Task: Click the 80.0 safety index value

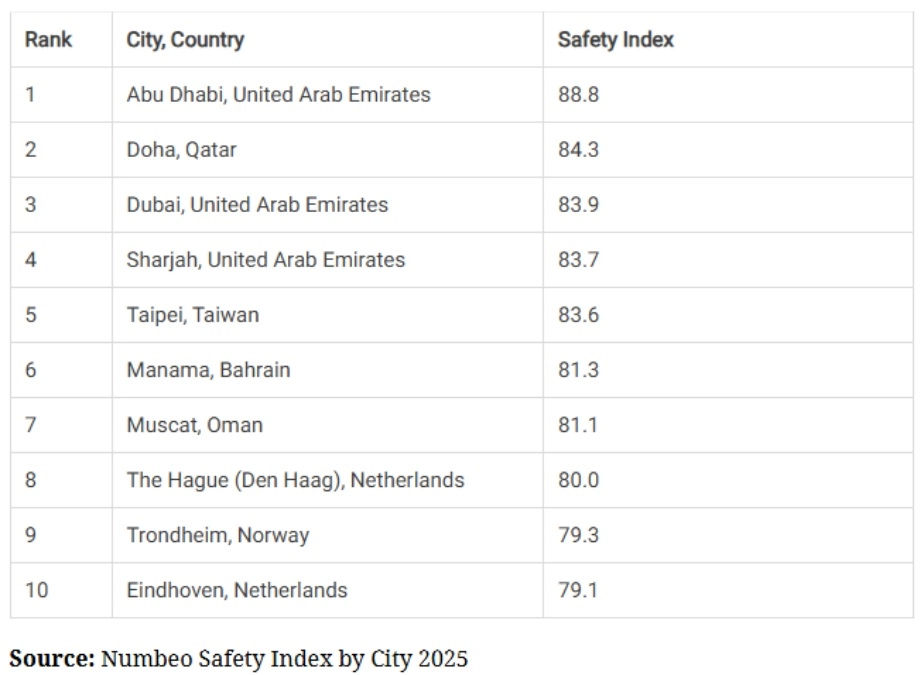Action: pyautogui.click(x=578, y=480)
